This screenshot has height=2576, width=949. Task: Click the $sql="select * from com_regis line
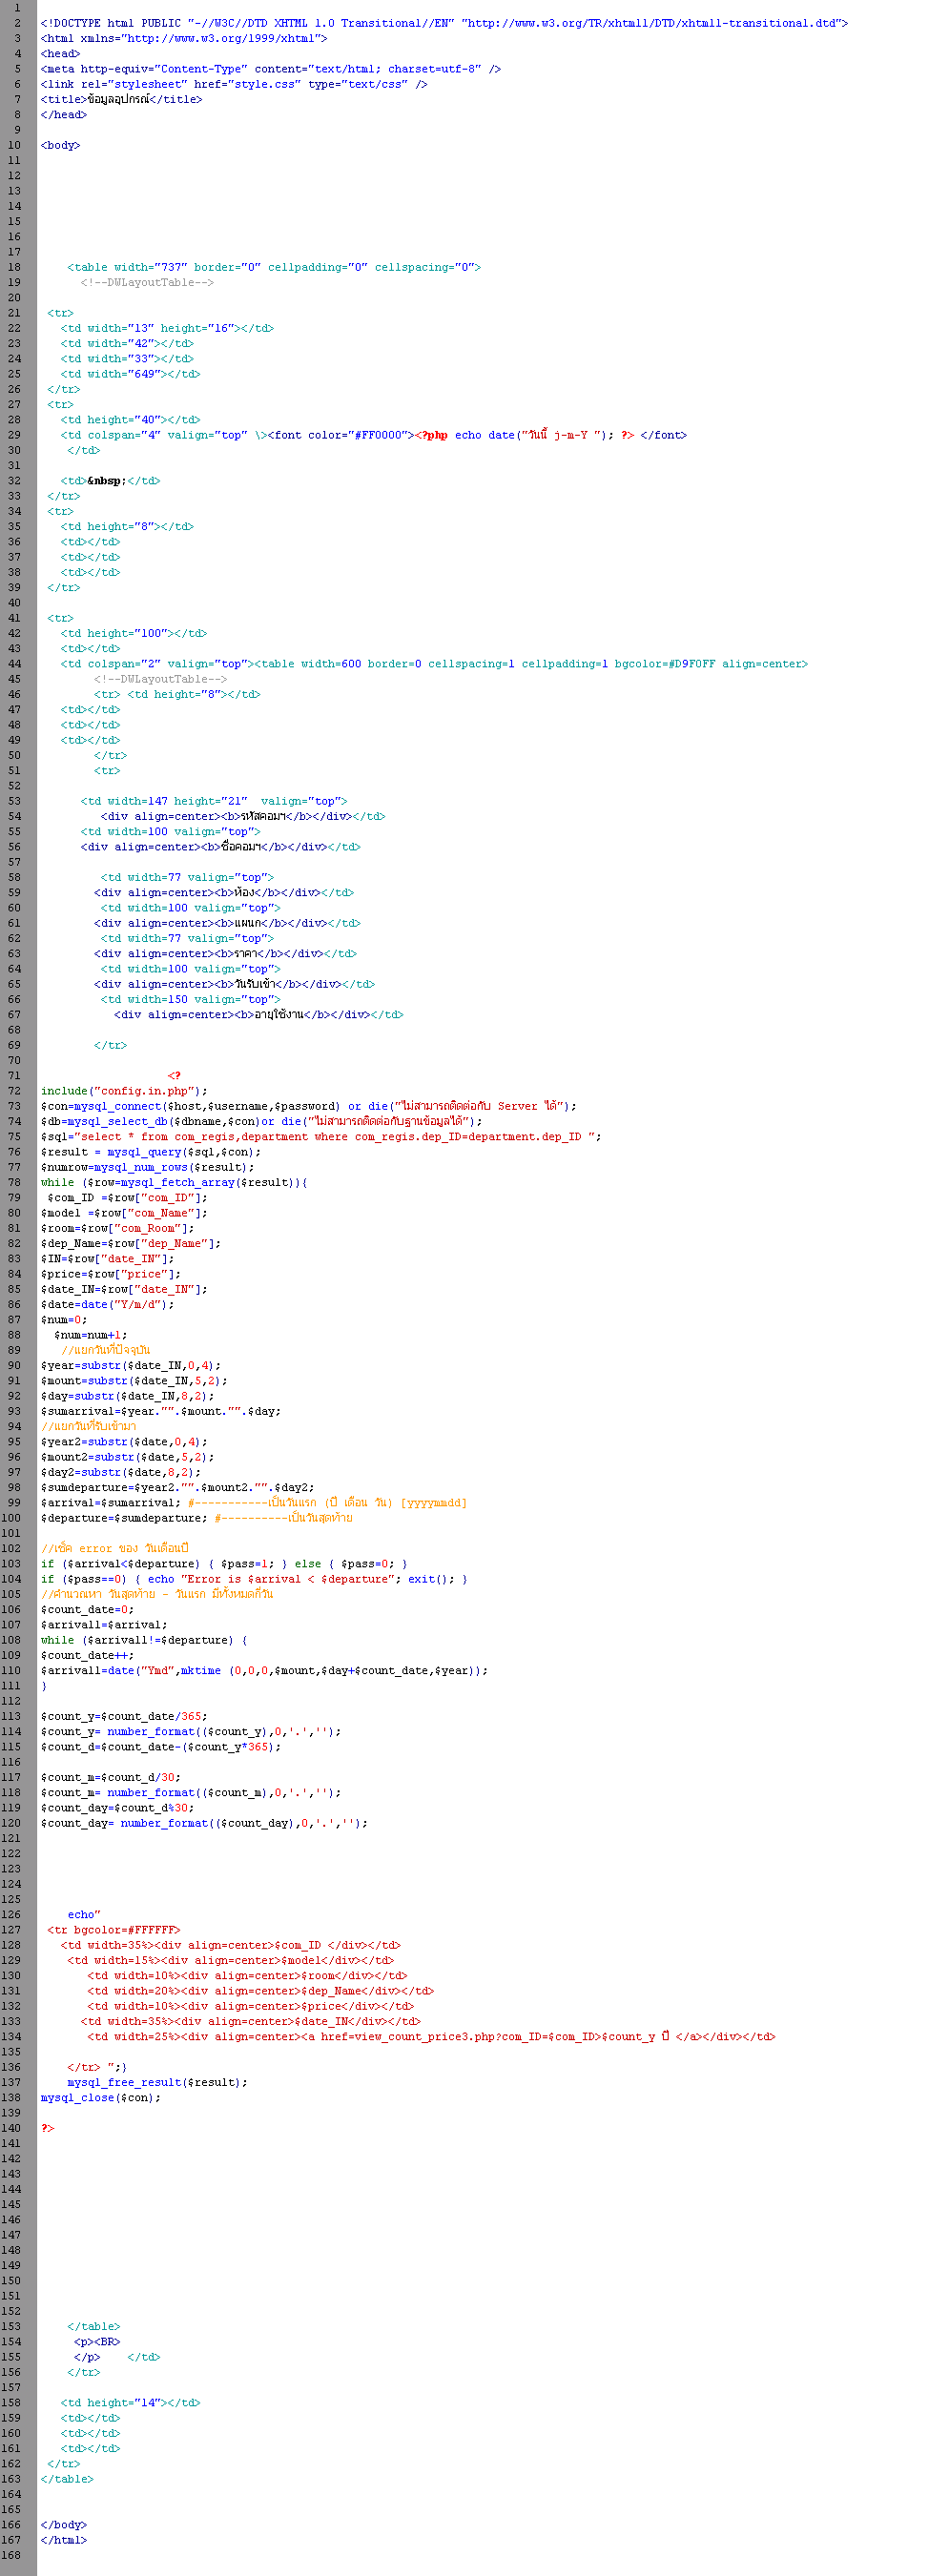[321, 1136]
